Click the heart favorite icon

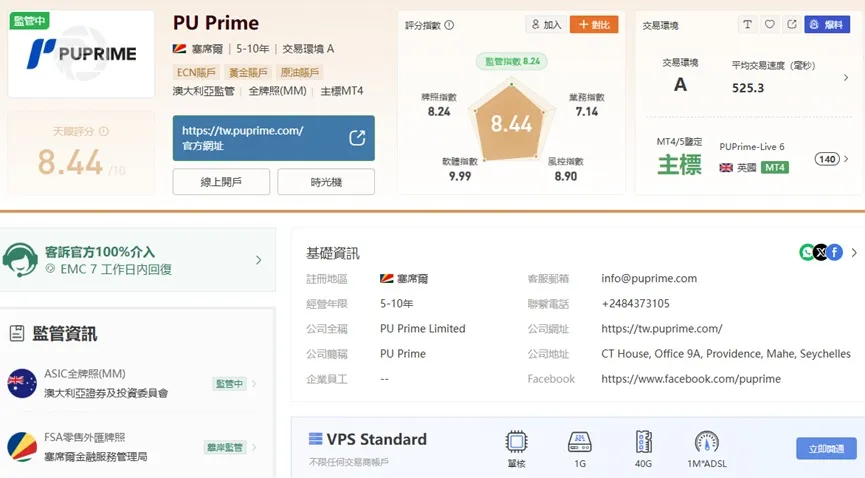(x=770, y=24)
